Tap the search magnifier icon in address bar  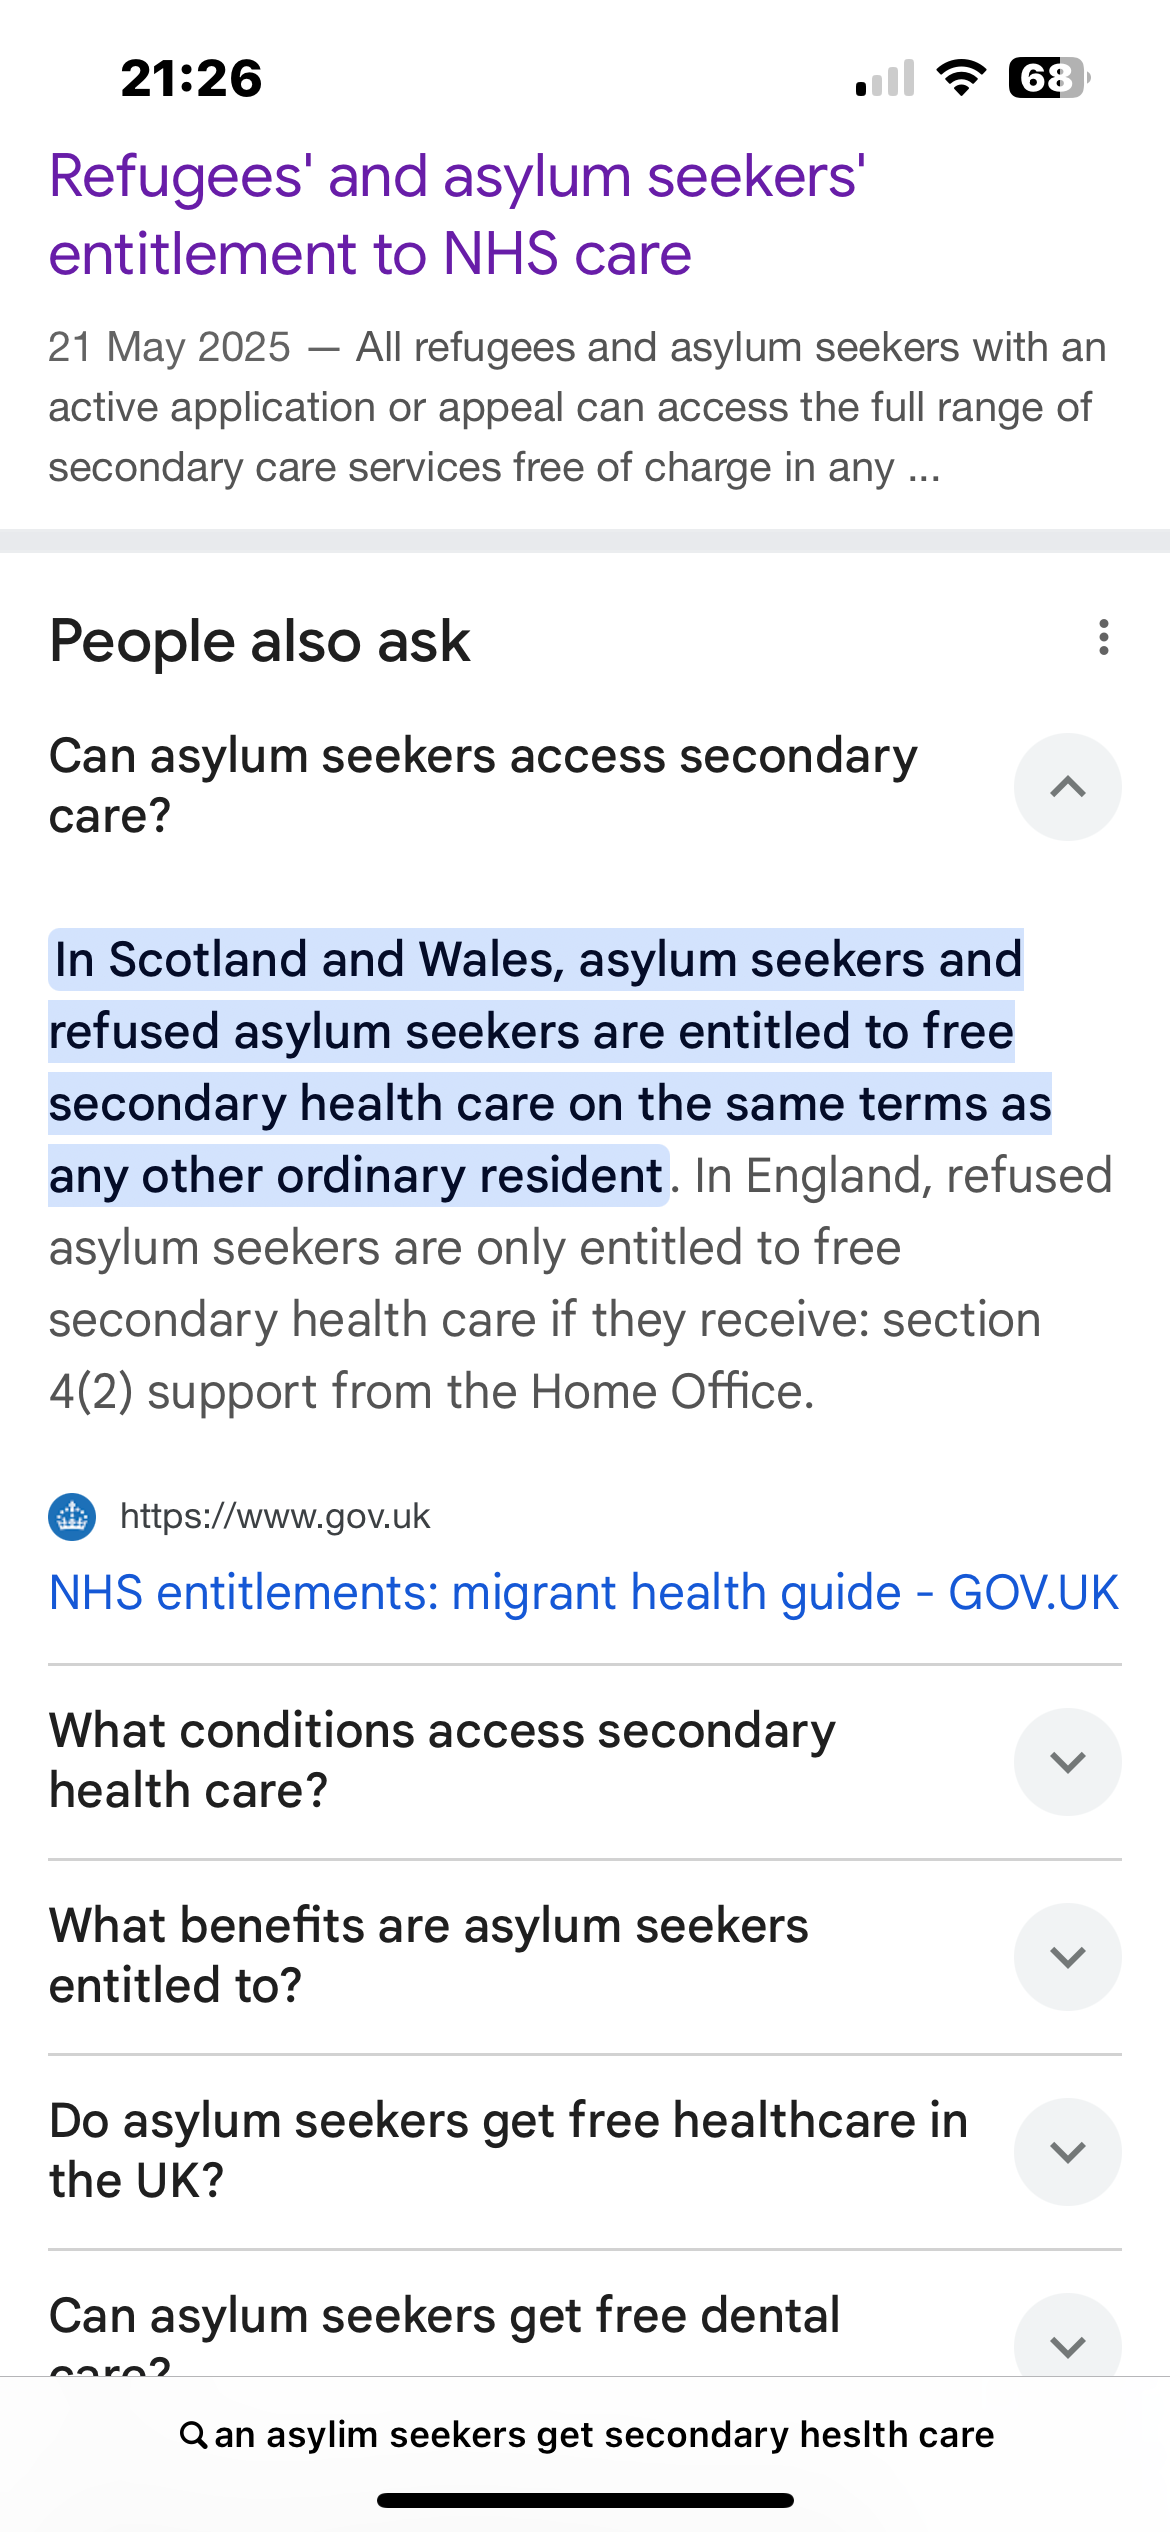coord(193,2434)
